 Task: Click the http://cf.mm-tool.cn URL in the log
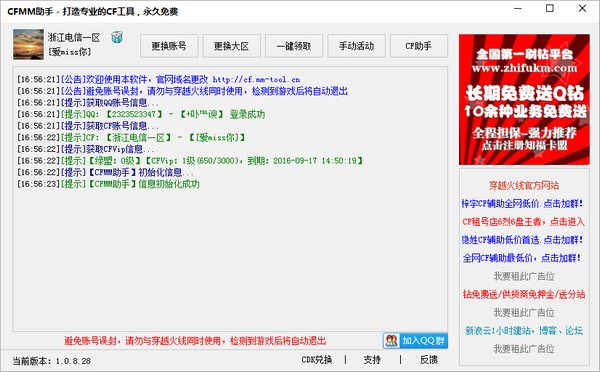tap(256, 80)
